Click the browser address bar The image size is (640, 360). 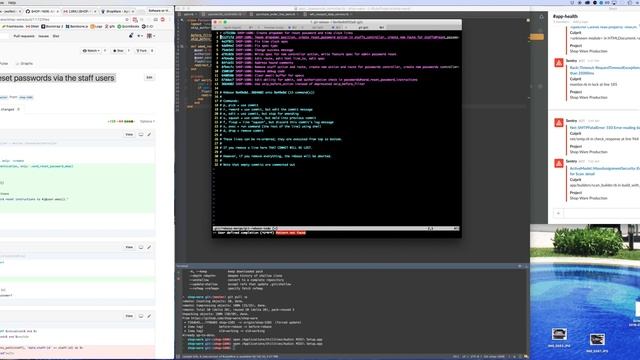click(61, 19)
